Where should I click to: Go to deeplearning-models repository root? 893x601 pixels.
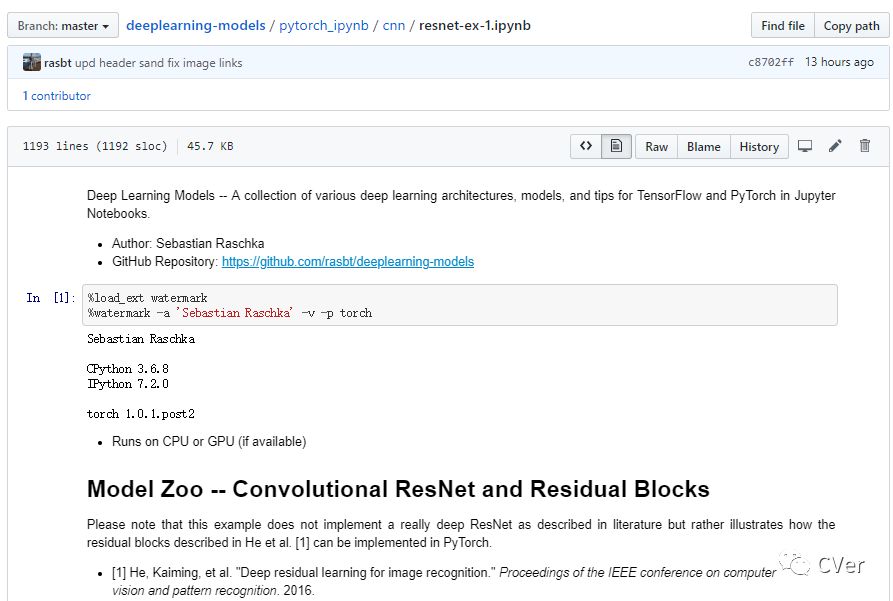point(196,25)
